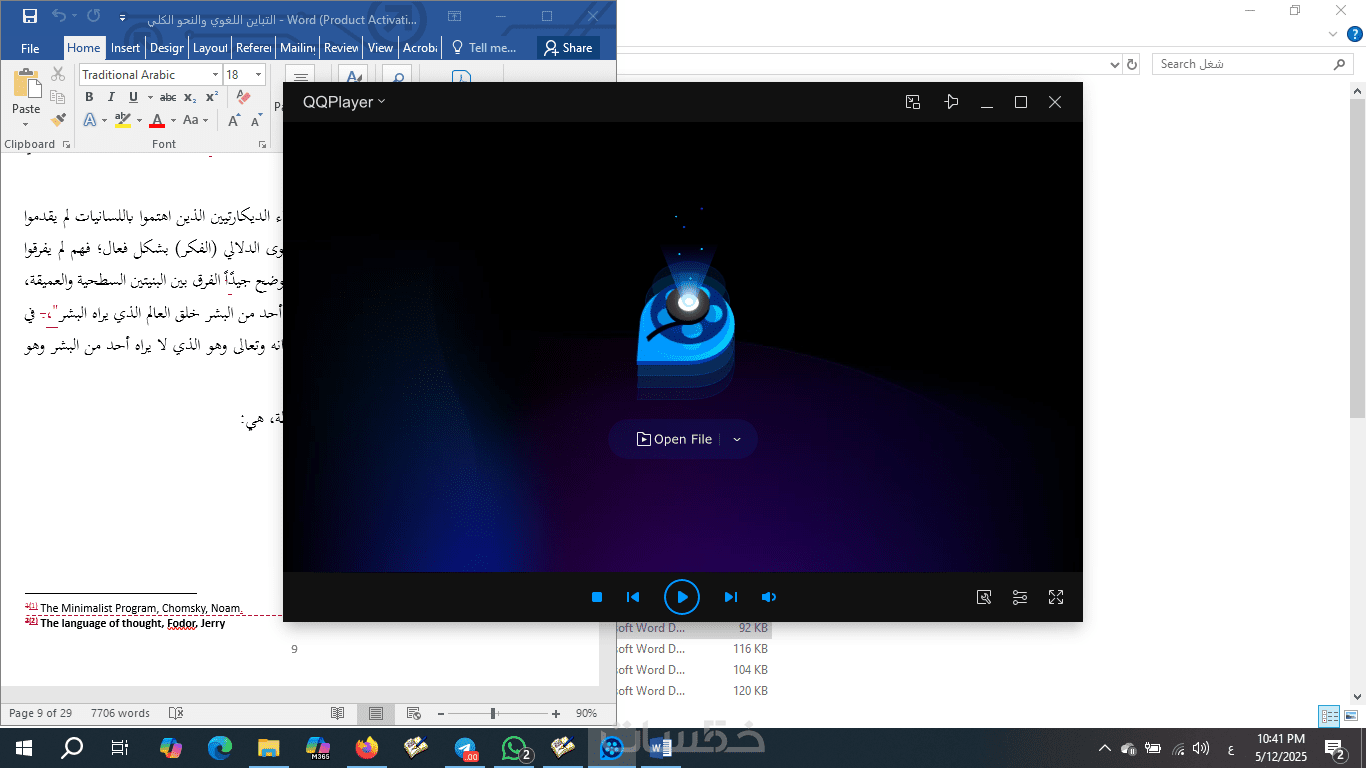Click the 7706 words count in Word

[120, 713]
